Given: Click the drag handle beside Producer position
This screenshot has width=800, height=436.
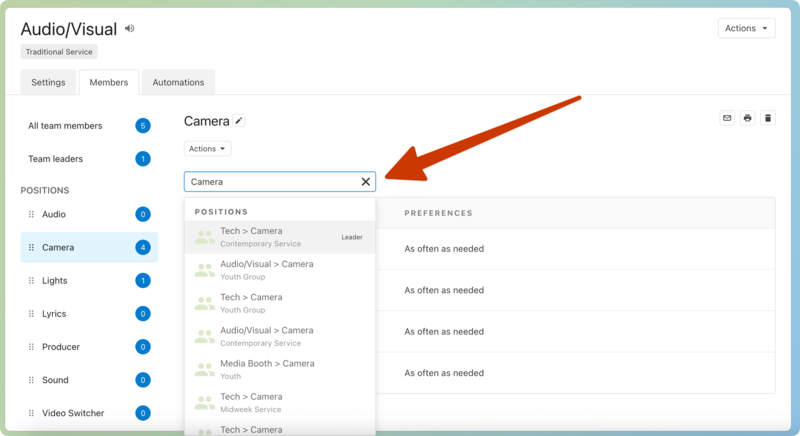Looking at the screenshot, I should click(31, 347).
